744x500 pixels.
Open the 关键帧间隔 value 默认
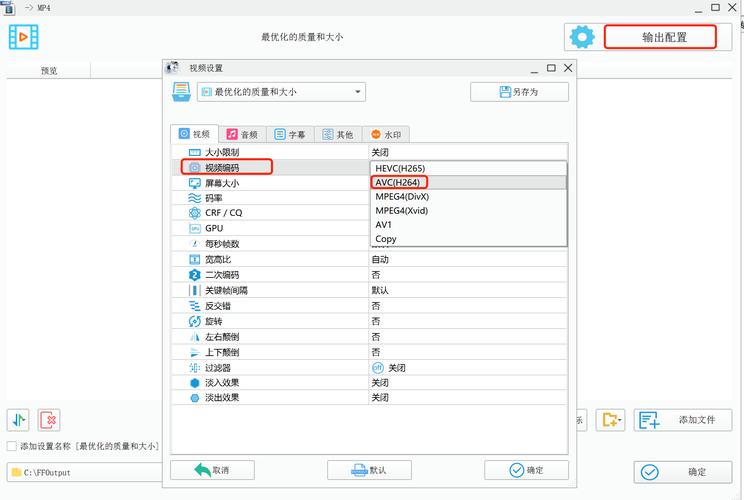pos(468,290)
